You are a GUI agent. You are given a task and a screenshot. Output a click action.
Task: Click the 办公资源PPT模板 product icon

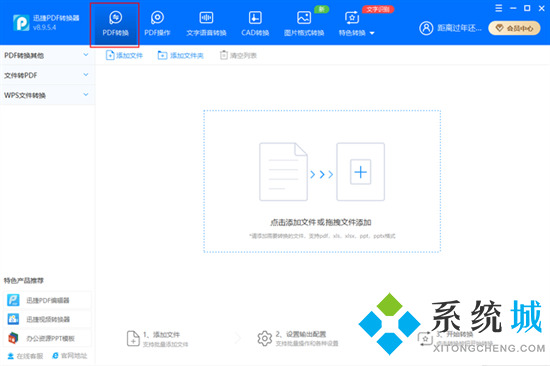click(x=13, y=338)
